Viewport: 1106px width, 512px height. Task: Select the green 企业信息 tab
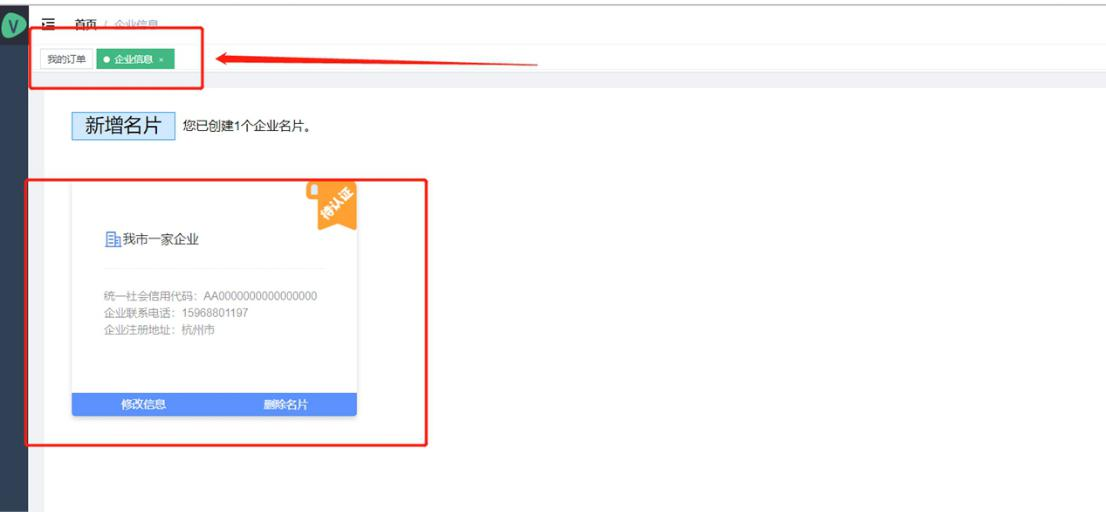point(135,59)
